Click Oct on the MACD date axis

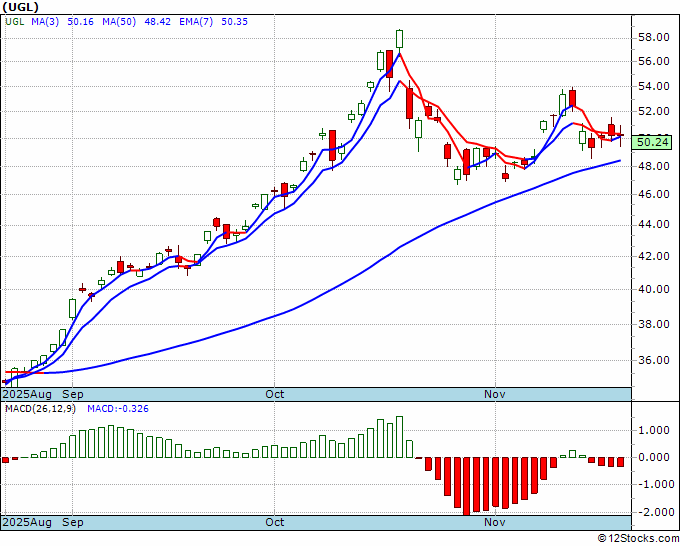click(275, 522)
